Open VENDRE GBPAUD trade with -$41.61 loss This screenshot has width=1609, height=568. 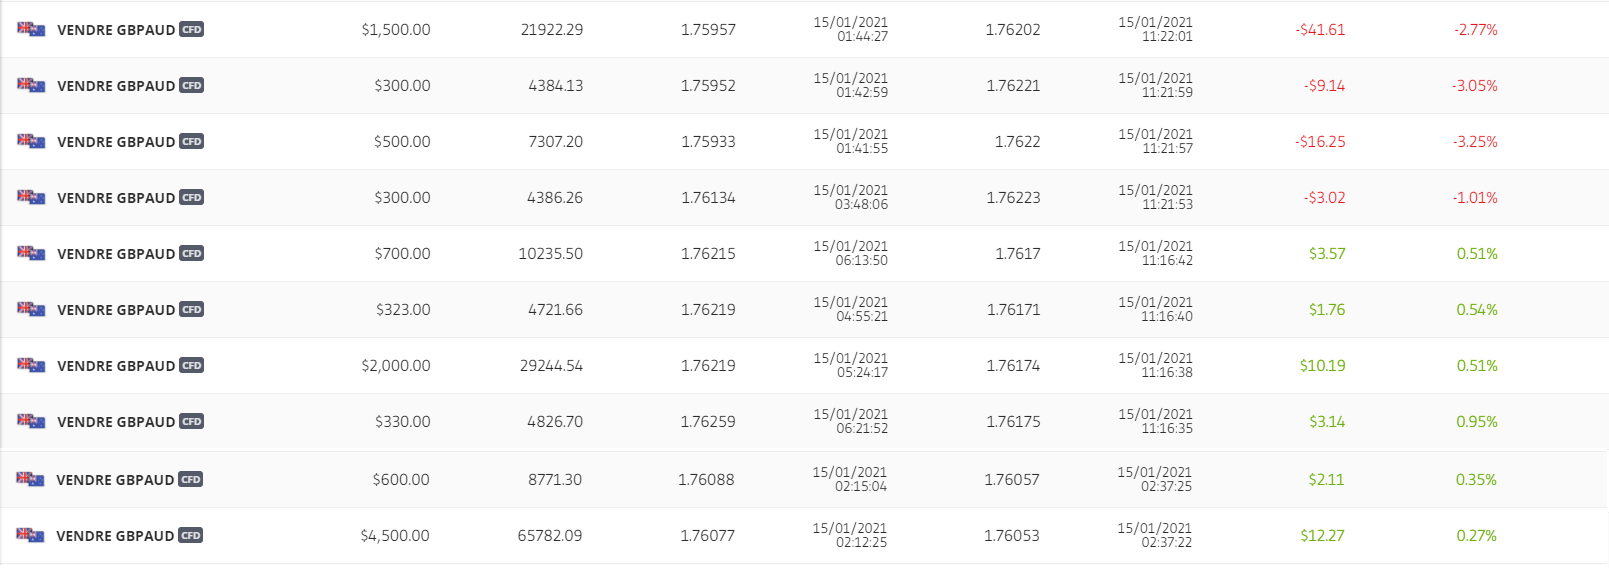tap(804, 29)
